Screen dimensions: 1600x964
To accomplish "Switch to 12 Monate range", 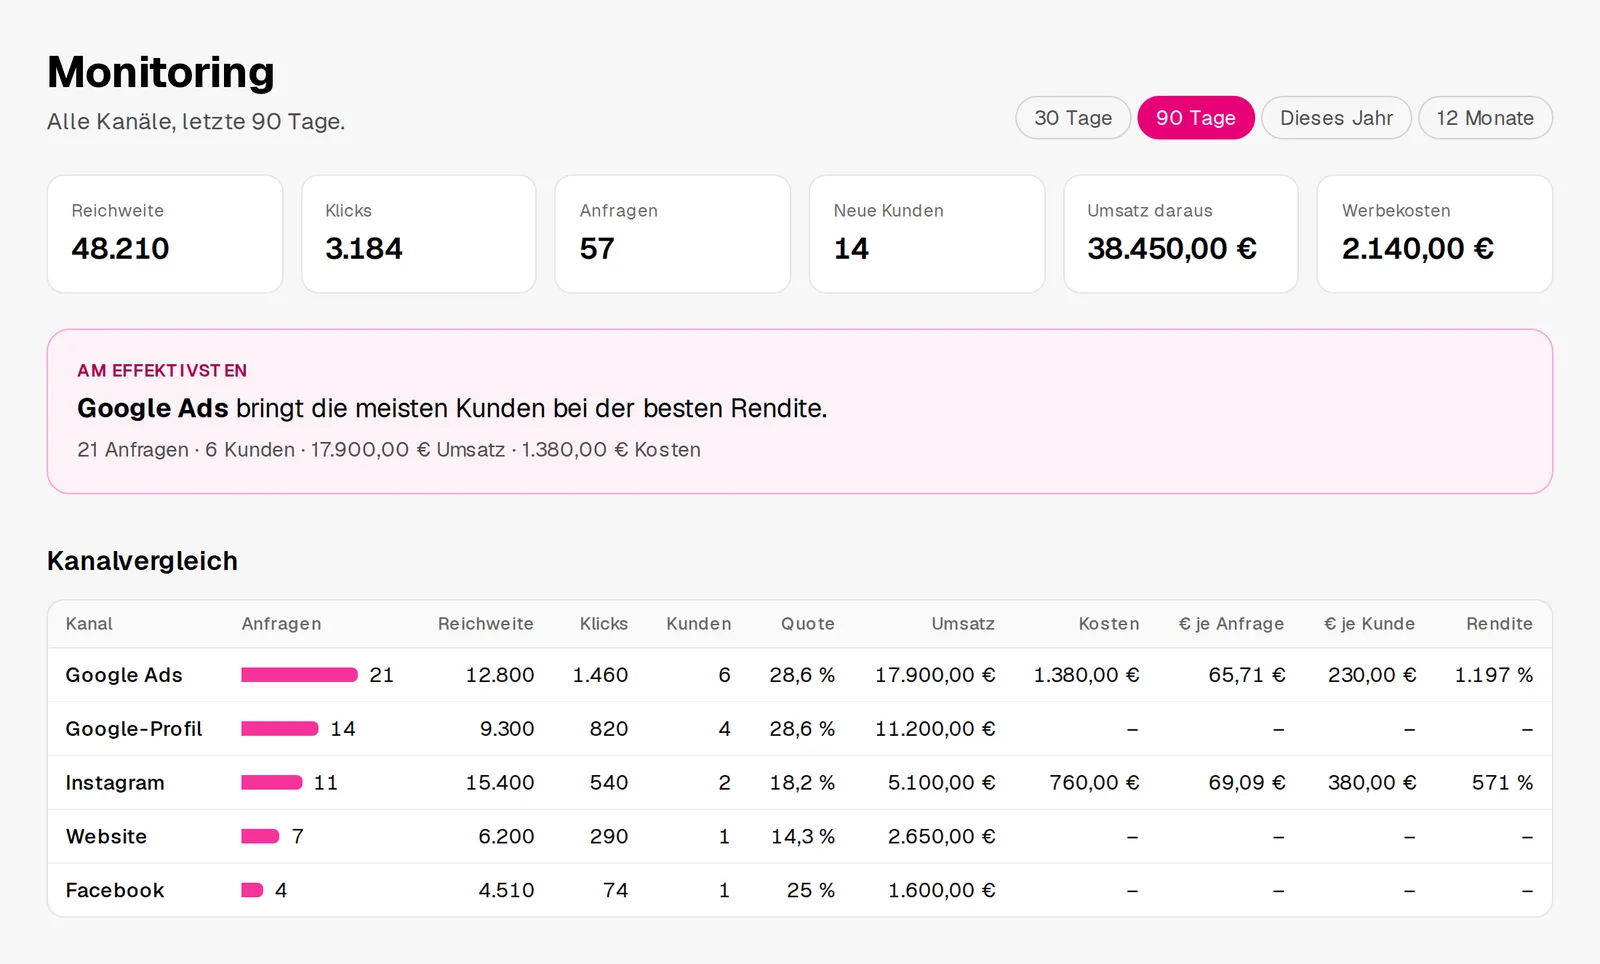I will [1485, 118].
